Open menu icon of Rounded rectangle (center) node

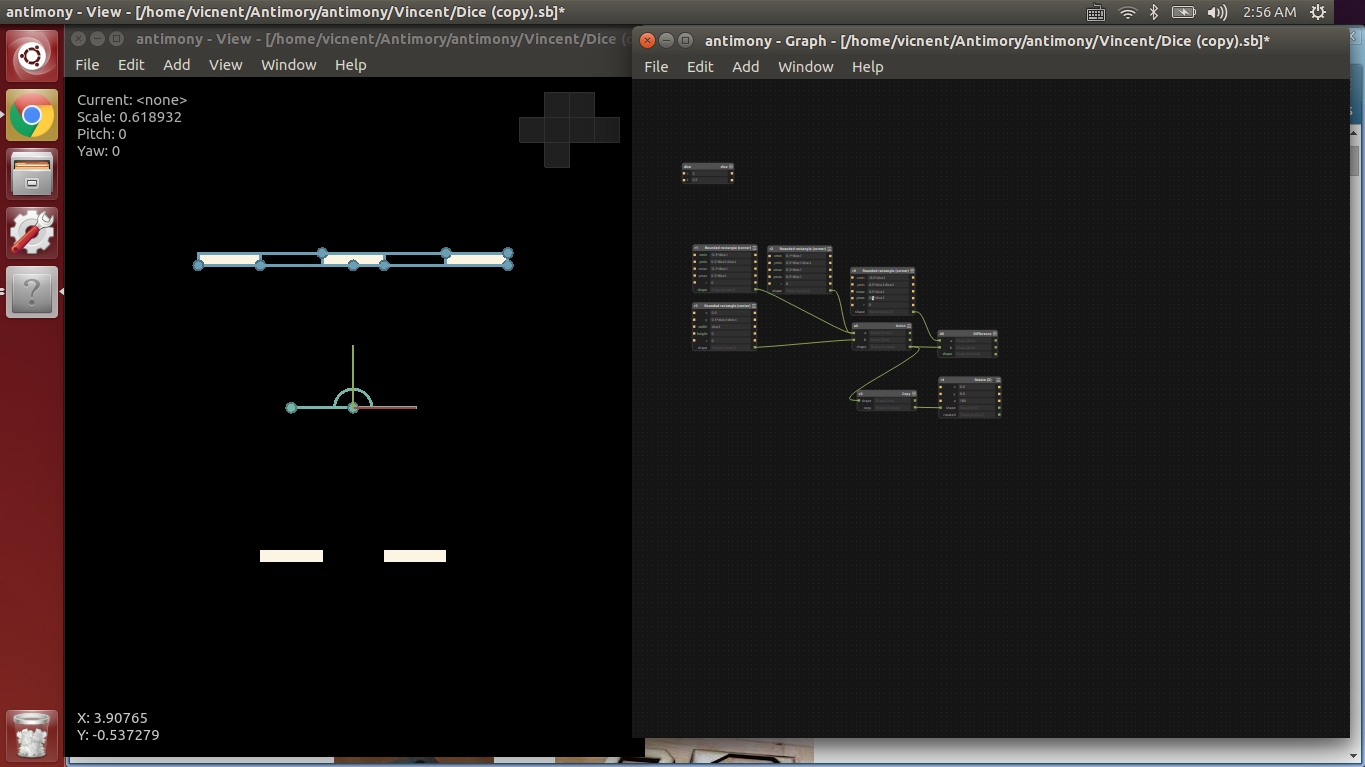pyautogui.click(x=754, y=305)
